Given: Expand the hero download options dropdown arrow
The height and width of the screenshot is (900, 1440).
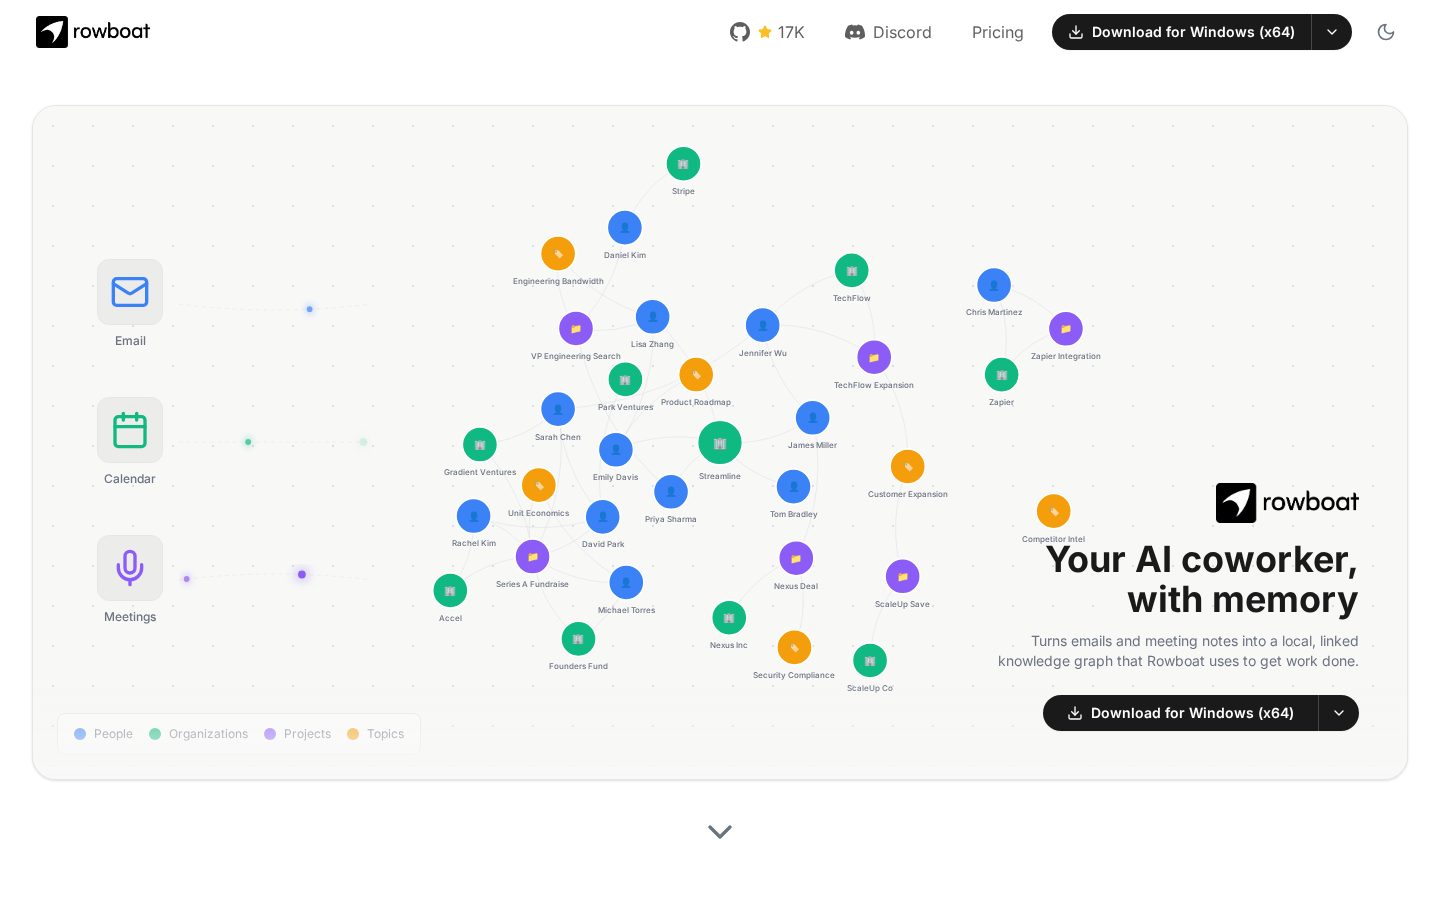Looking at the screenshot, I should point(1339,713).
